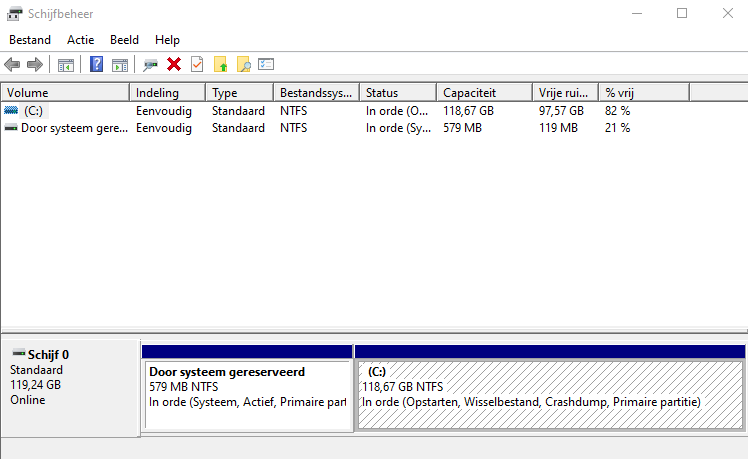This screenshot has width=748, height=459.
Task: Click 'In orde (Sy...' status cell
Action: 398,128
